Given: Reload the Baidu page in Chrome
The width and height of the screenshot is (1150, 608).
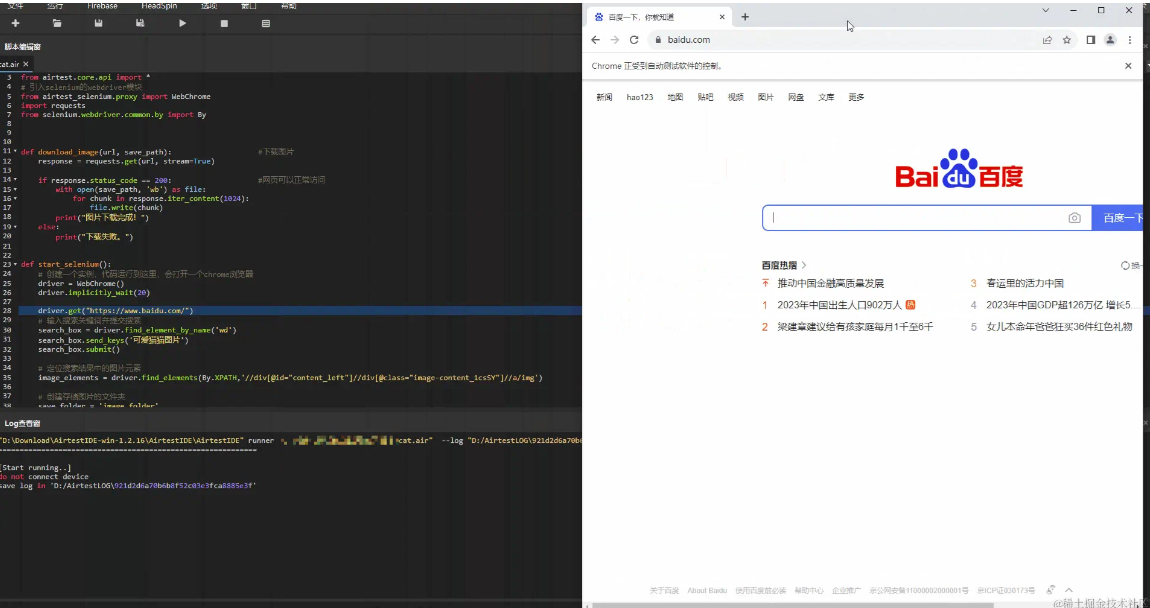Looking at the screenshot, I should coord(634,40).
